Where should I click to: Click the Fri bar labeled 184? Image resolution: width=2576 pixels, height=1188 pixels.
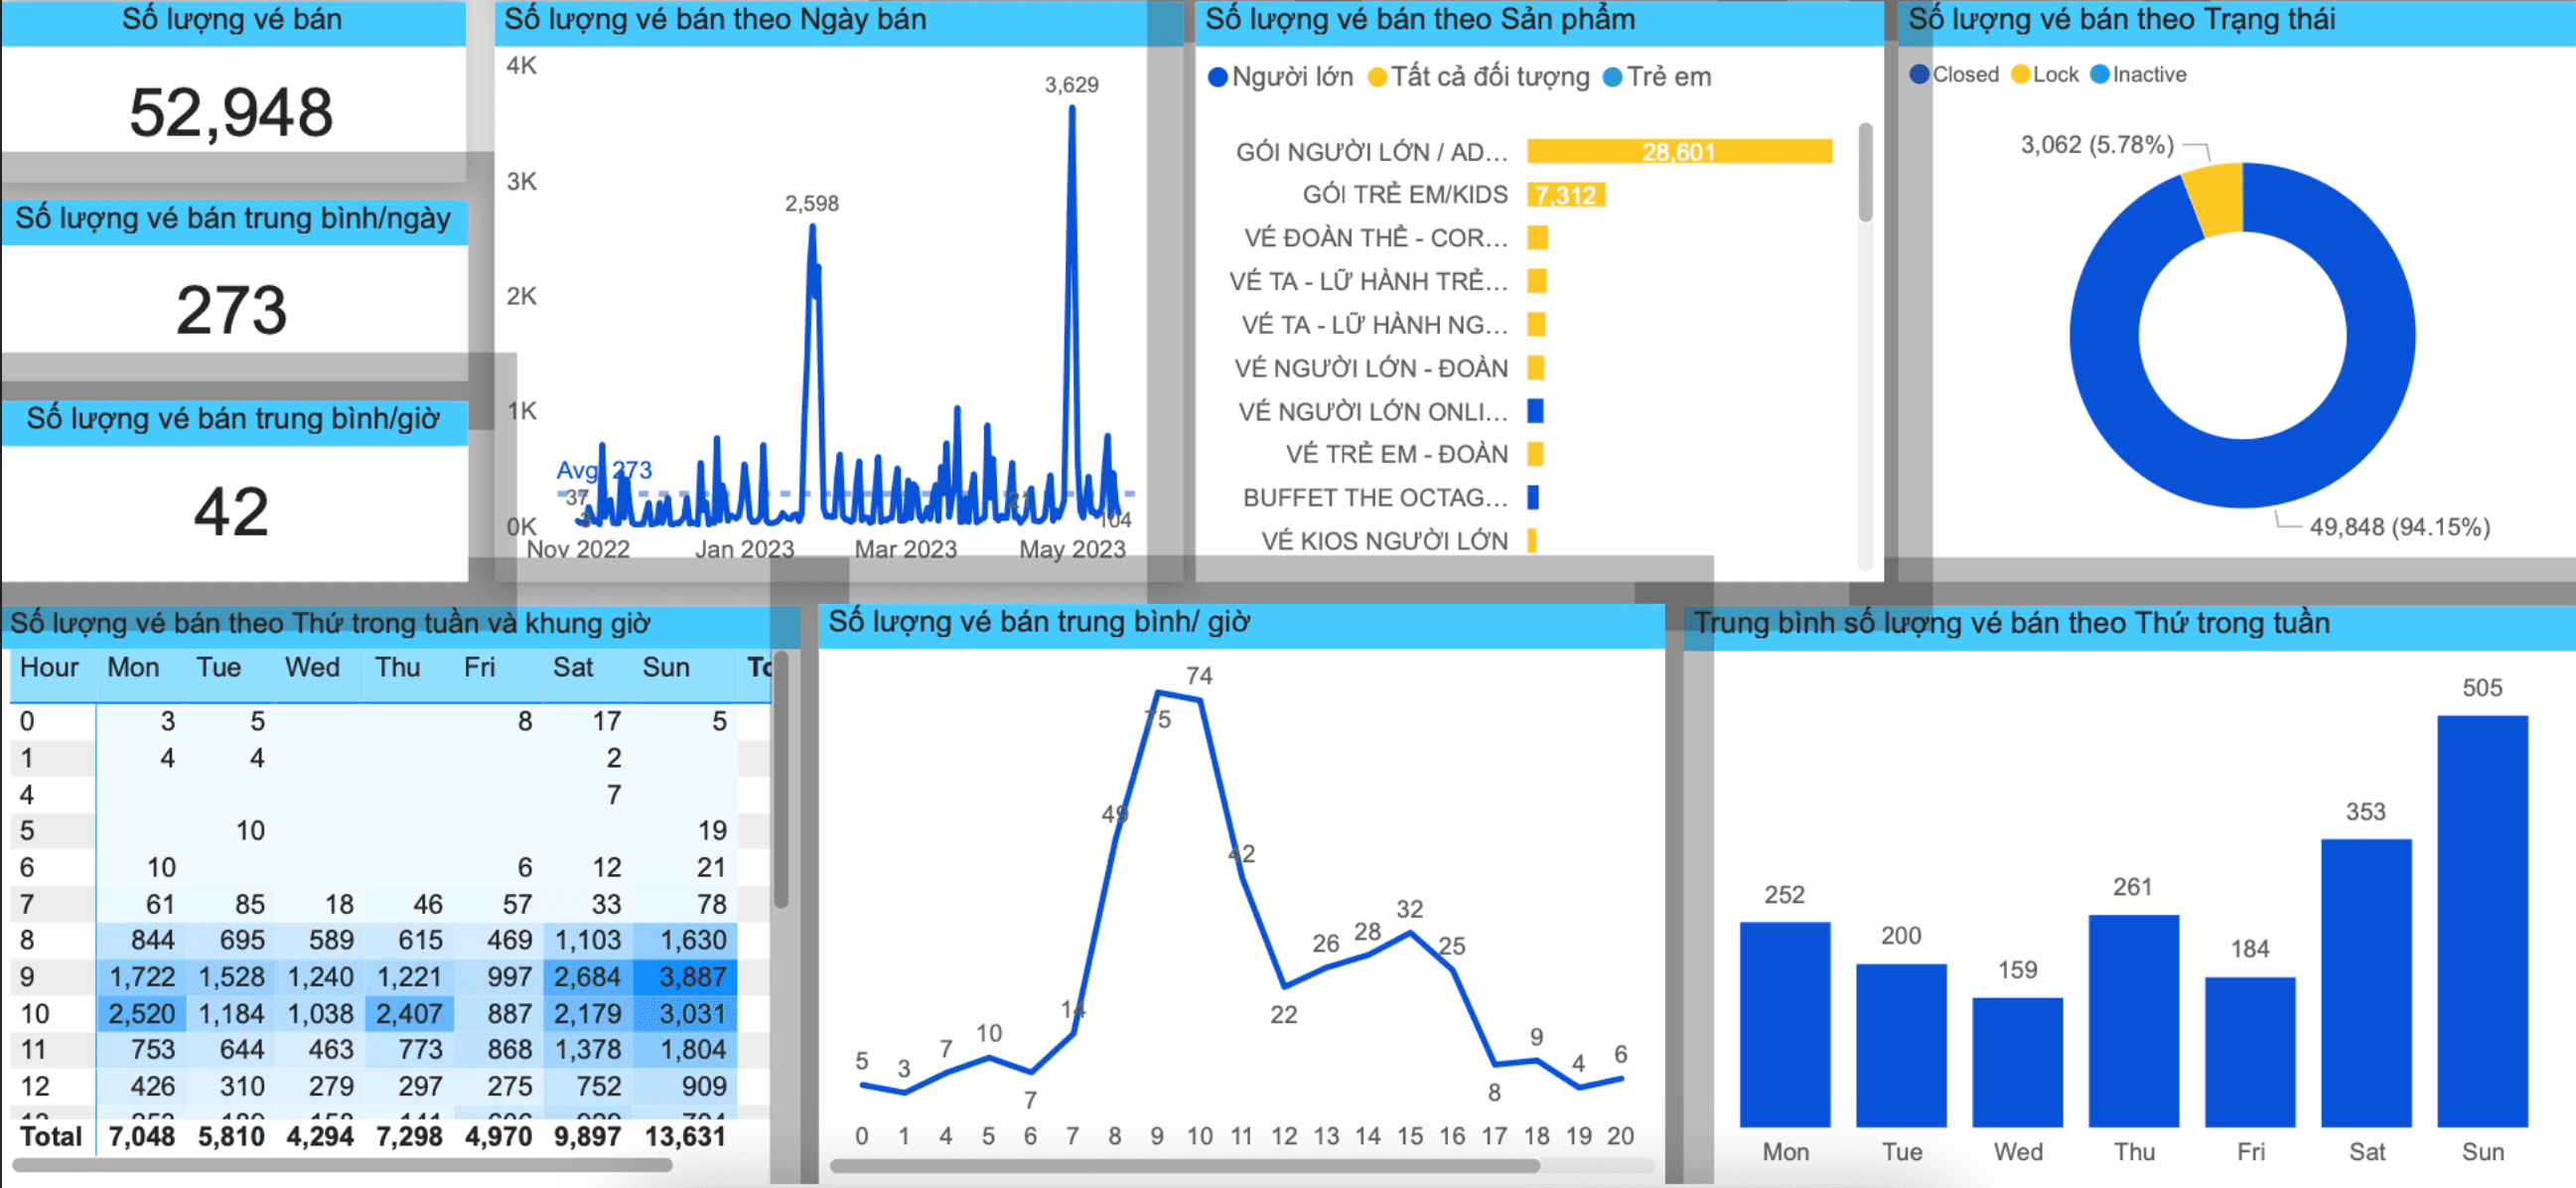2250,1052
